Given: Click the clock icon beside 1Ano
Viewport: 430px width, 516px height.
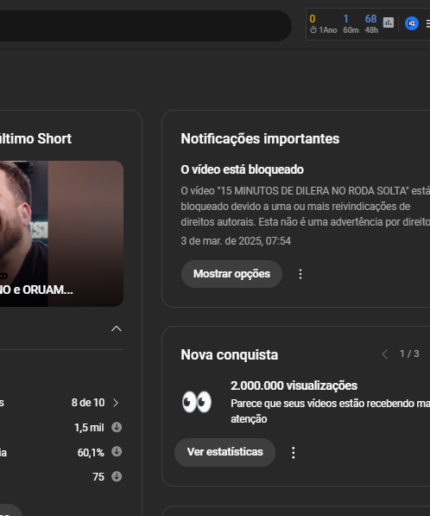Looking at the screenshot, I should [x=313, y=30].
